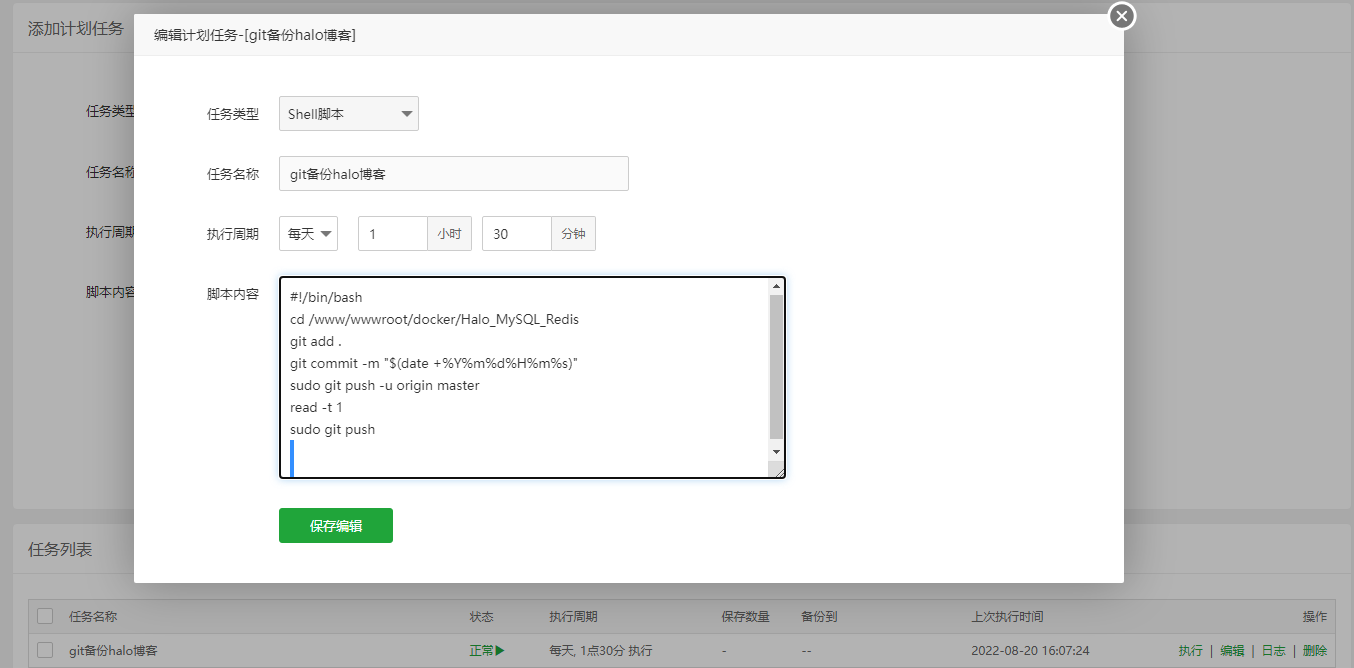Click the 任务列表 panel title

(60, 549)
